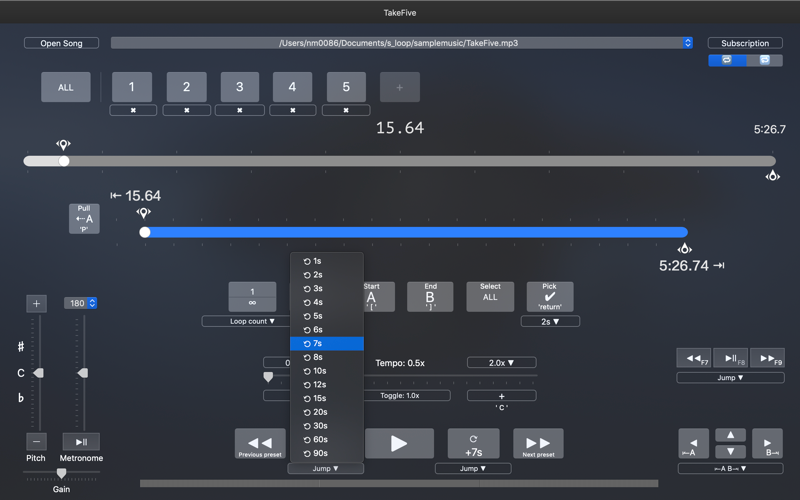Screen dimensions: 800x500
Task: Lower pitch with the minus button
Action: [x=36, y=442]
